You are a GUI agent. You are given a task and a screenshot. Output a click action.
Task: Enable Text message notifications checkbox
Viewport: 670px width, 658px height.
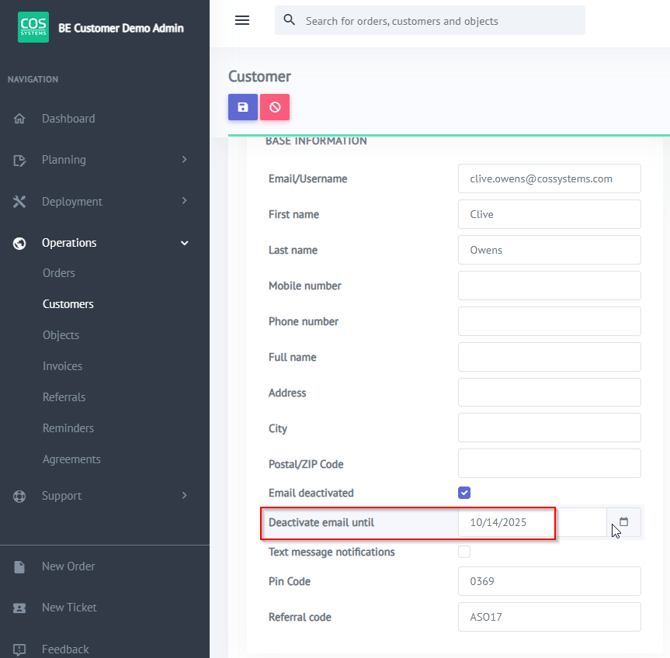(464, 552)
